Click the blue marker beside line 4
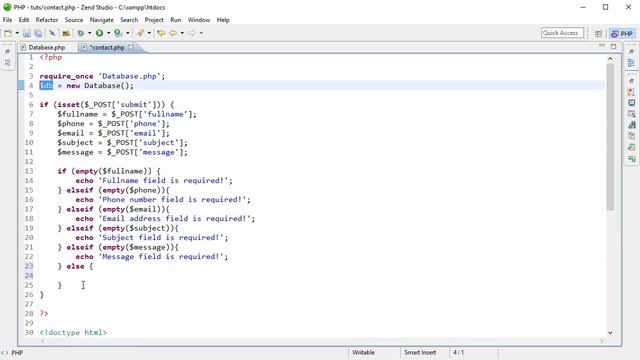Viewport: 640px width, 360px height. (x=21, y=86)
